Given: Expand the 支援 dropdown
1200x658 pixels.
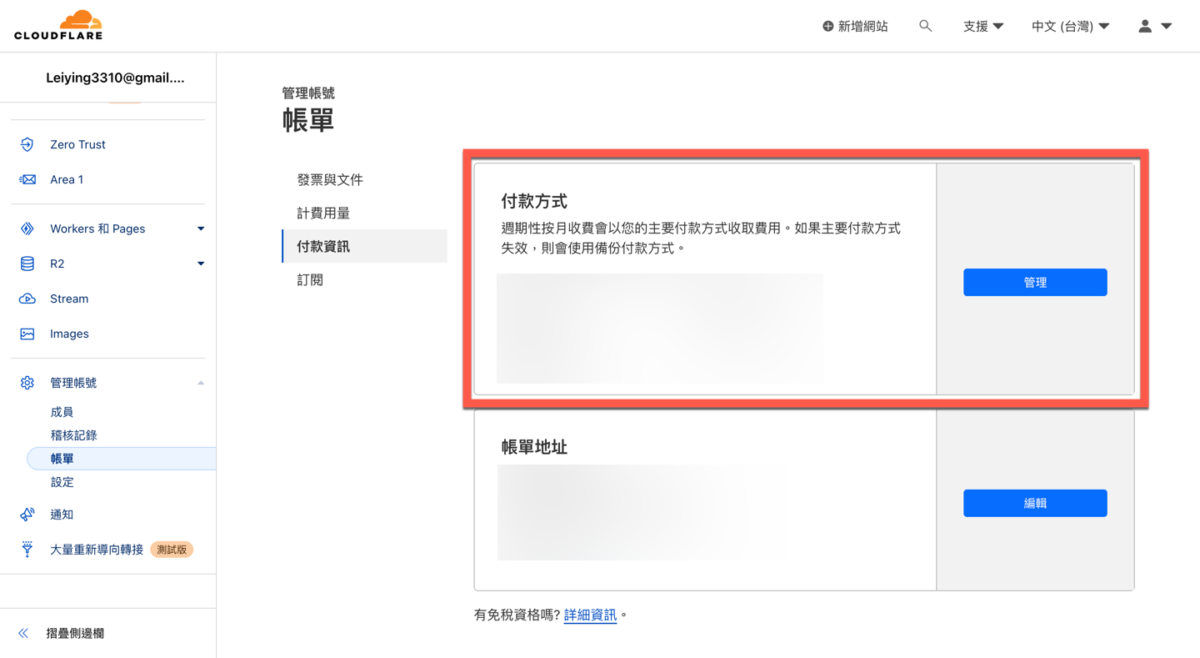Looking at the screenshot, I should click(x=983, y=26).
